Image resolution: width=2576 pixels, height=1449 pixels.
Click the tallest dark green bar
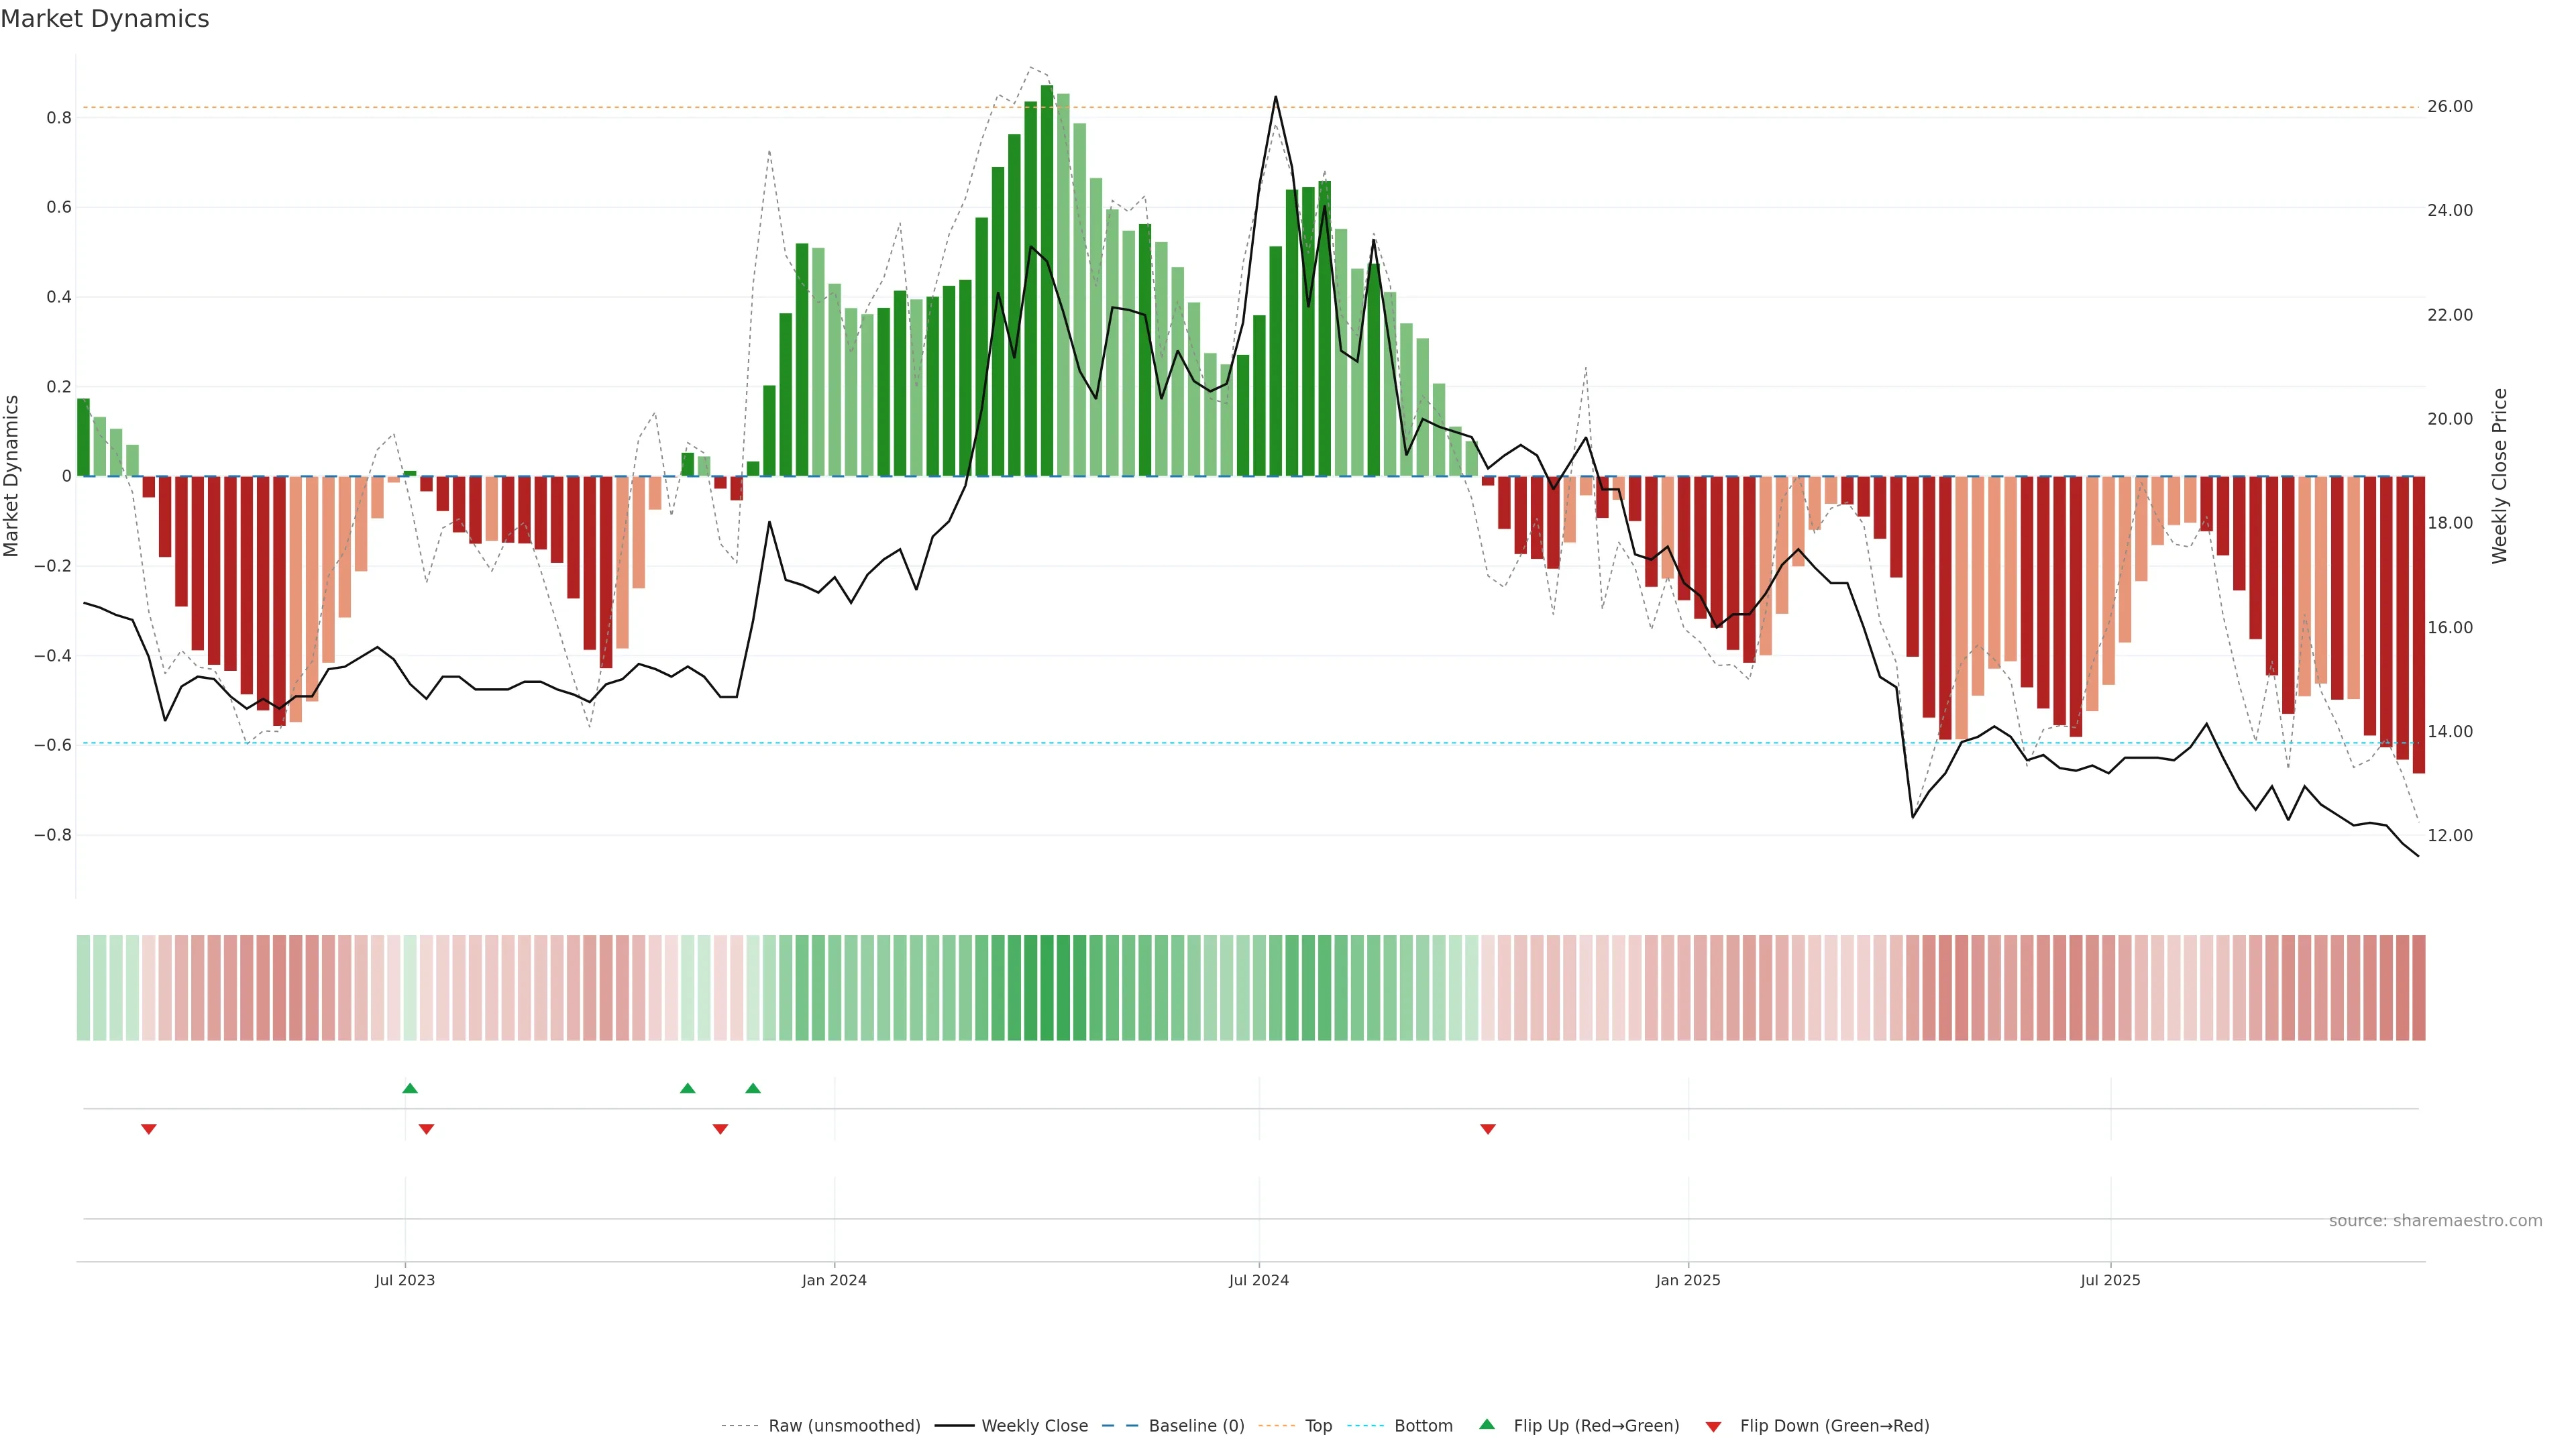[x=1047, y=280]
